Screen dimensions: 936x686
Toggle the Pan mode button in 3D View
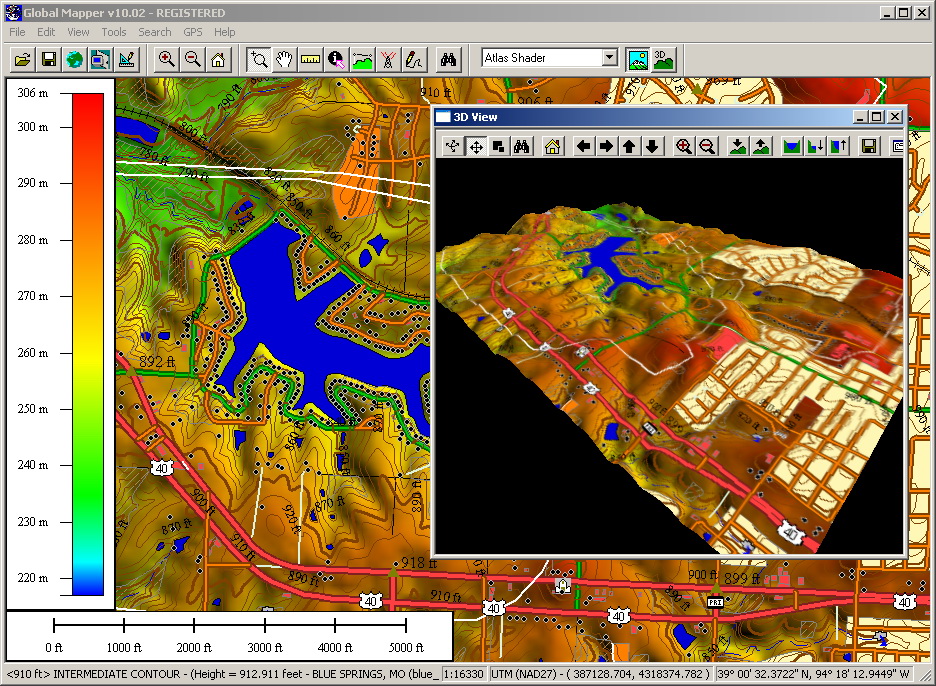click(x=475, y=145)
